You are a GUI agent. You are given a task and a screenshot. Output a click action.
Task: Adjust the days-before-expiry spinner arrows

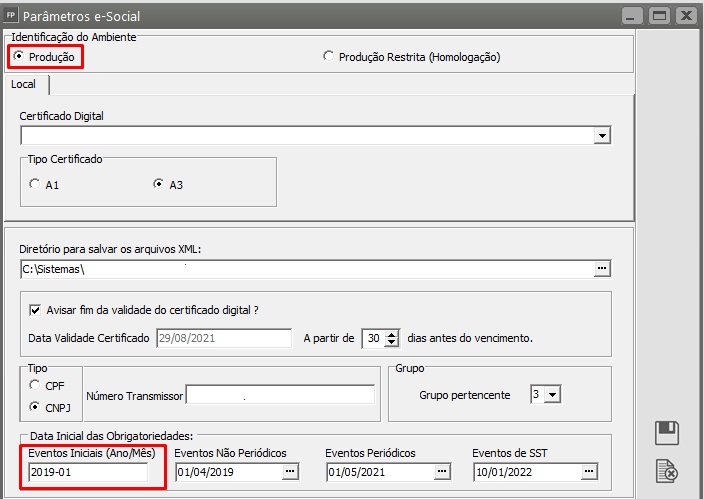click(392, 338)
